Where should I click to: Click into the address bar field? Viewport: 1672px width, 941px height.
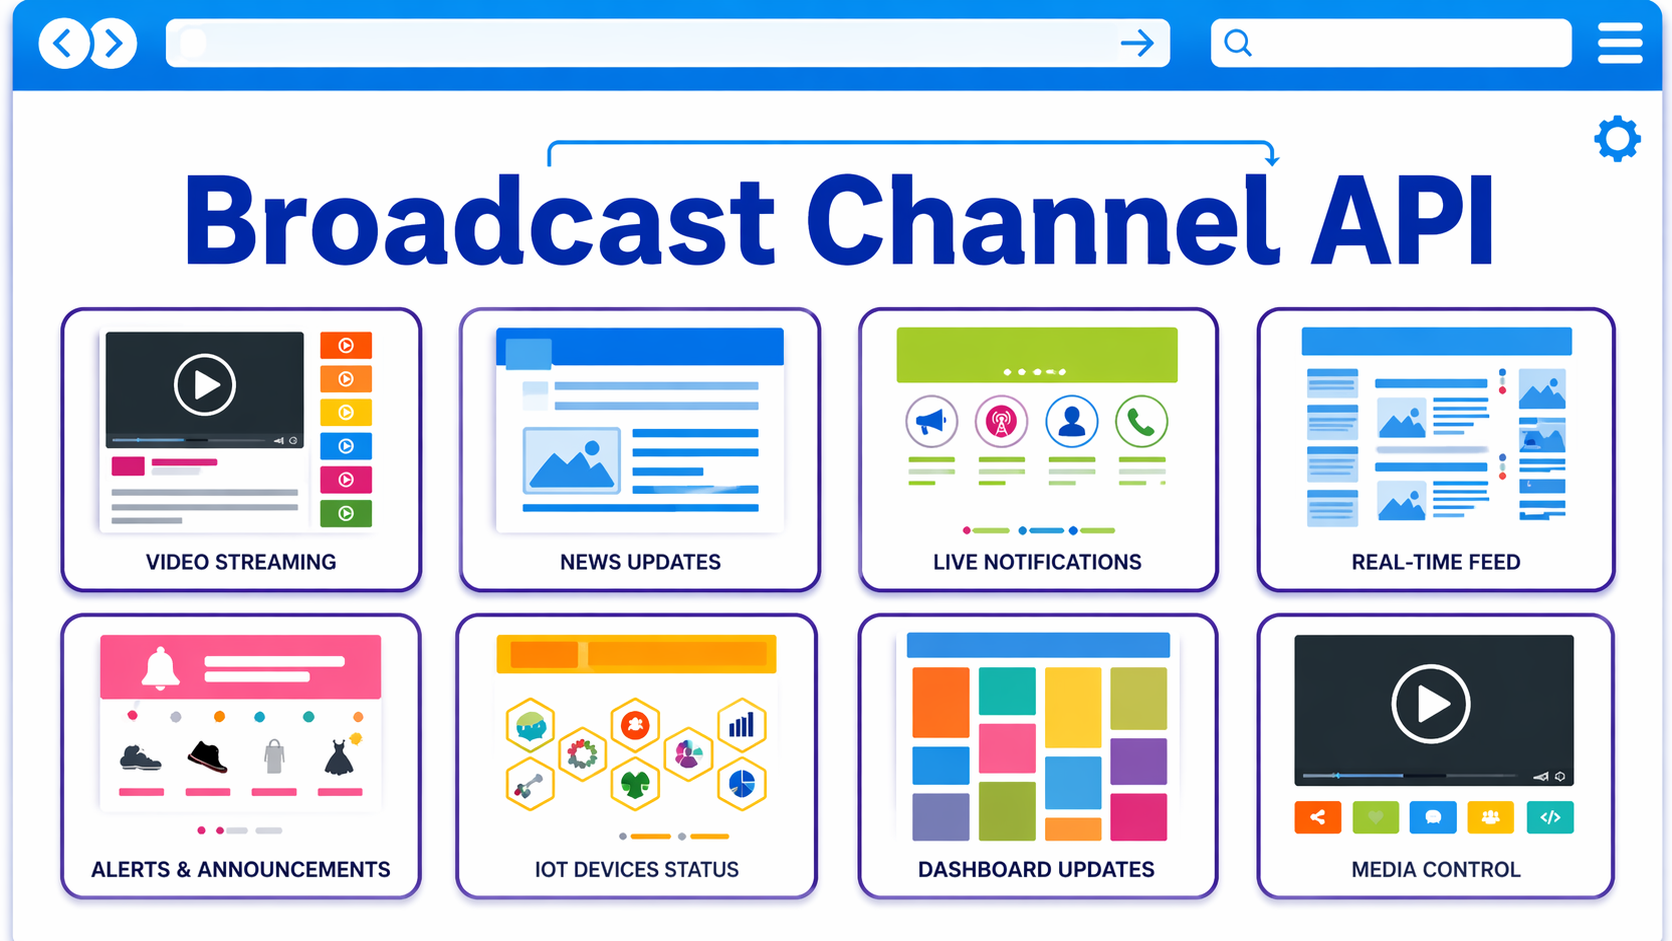tap(640, 44)
